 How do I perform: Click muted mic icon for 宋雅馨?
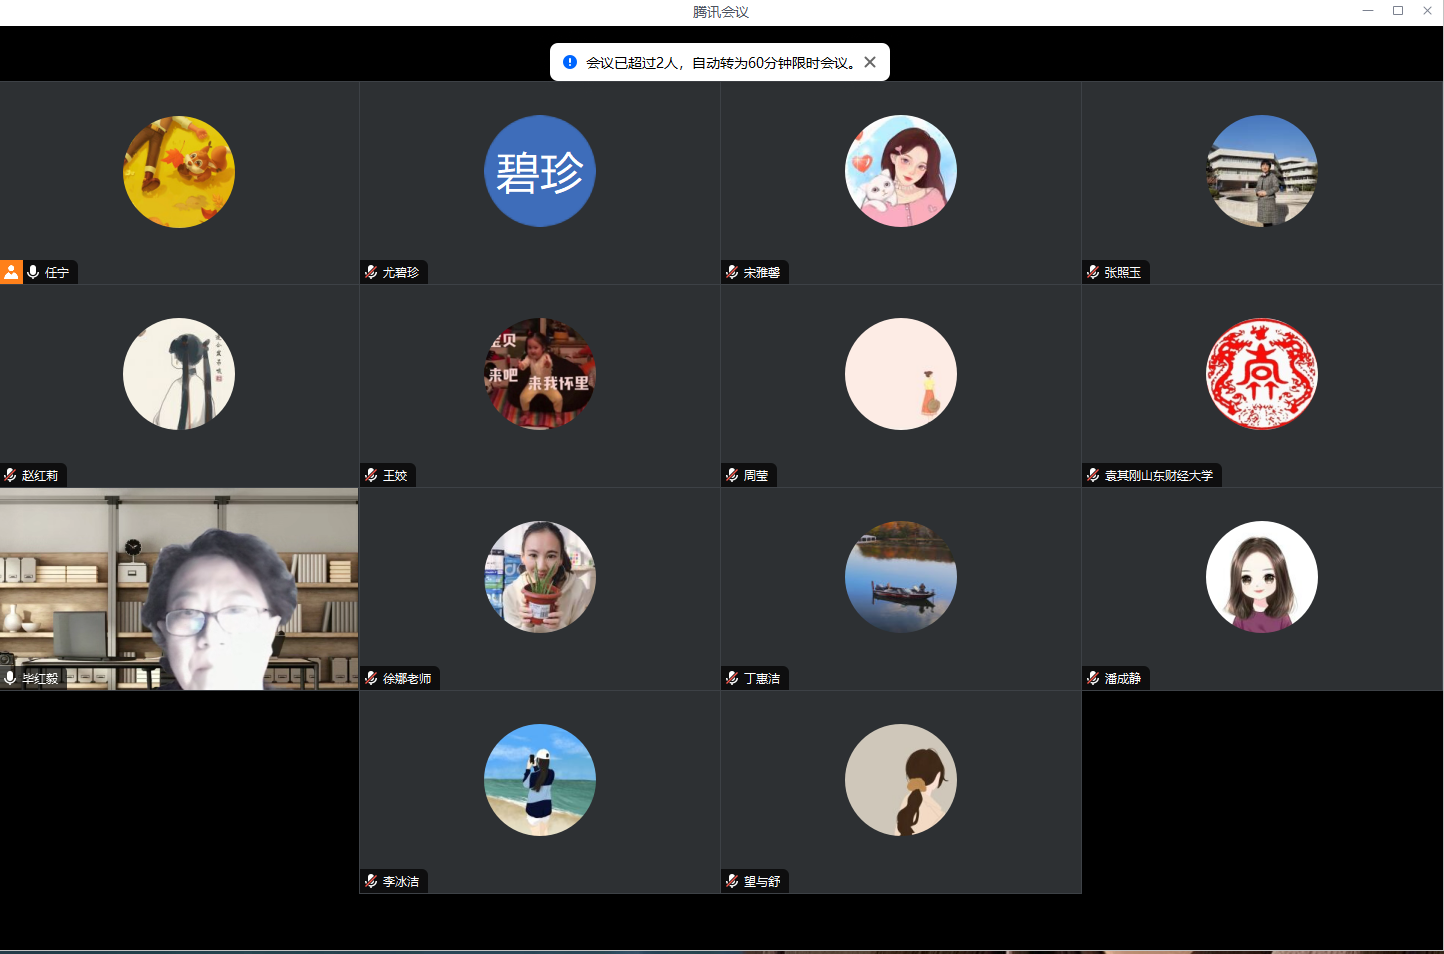click(732, 272)
